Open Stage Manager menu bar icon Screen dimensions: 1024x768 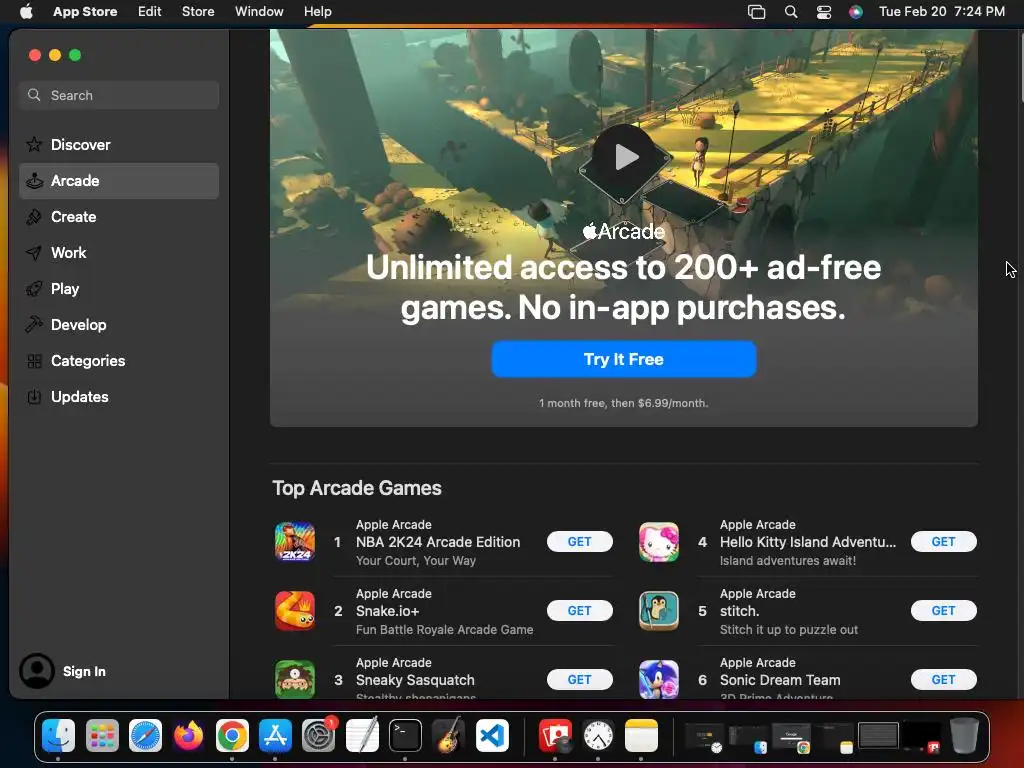(756, 11)
